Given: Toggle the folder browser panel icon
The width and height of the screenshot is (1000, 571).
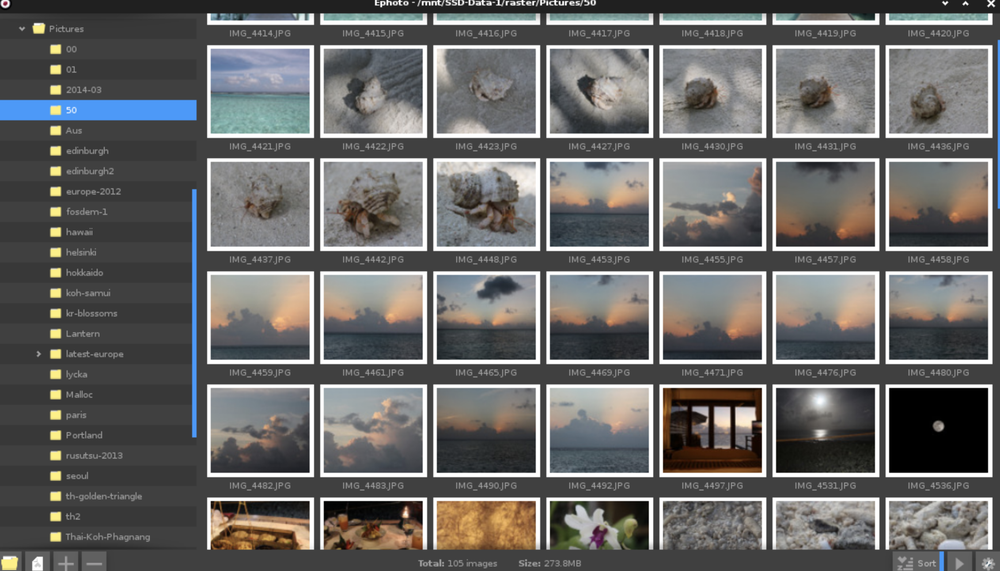Looking at the screenshot, I should (10, 562).
